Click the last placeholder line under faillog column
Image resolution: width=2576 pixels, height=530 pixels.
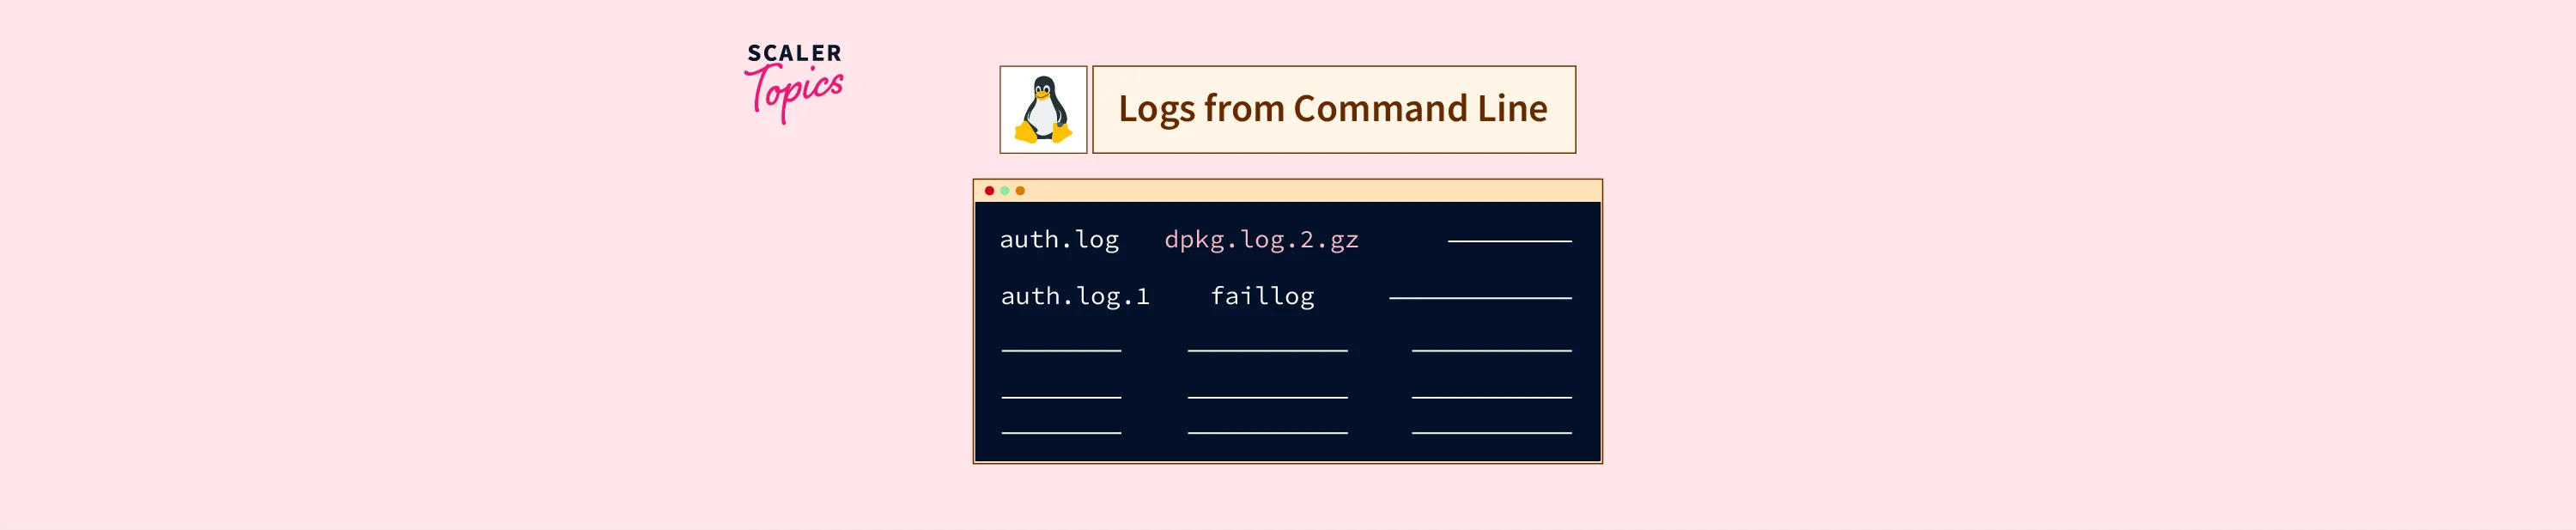(x=1267, y=433)
